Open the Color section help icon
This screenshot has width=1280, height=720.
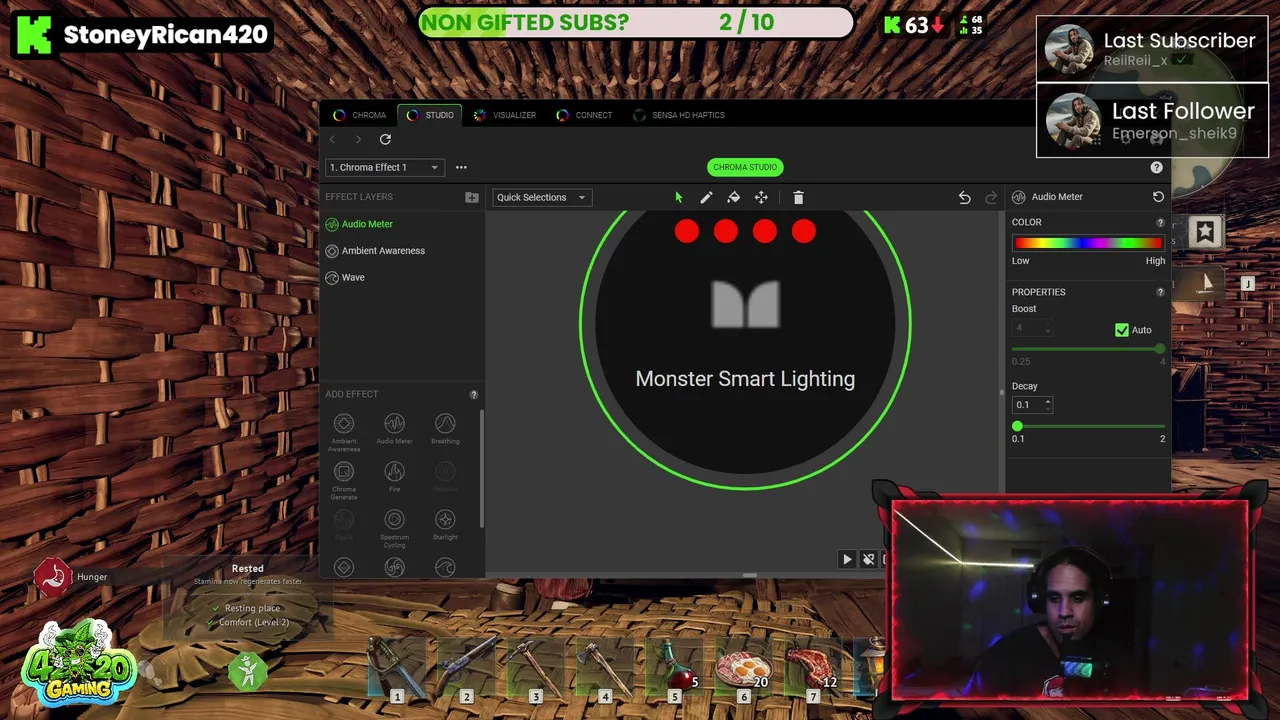point(1160,222)
